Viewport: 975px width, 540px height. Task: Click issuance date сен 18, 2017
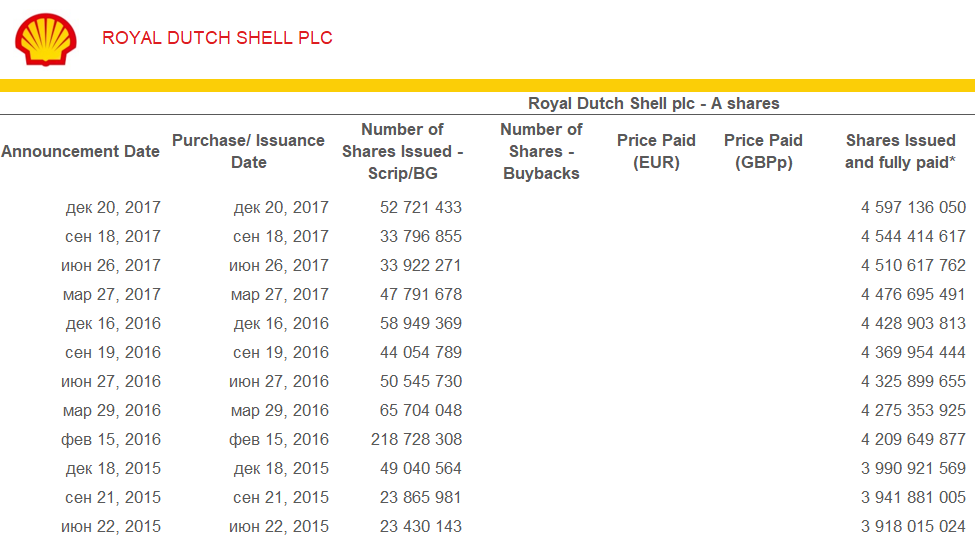pos(281,237)
